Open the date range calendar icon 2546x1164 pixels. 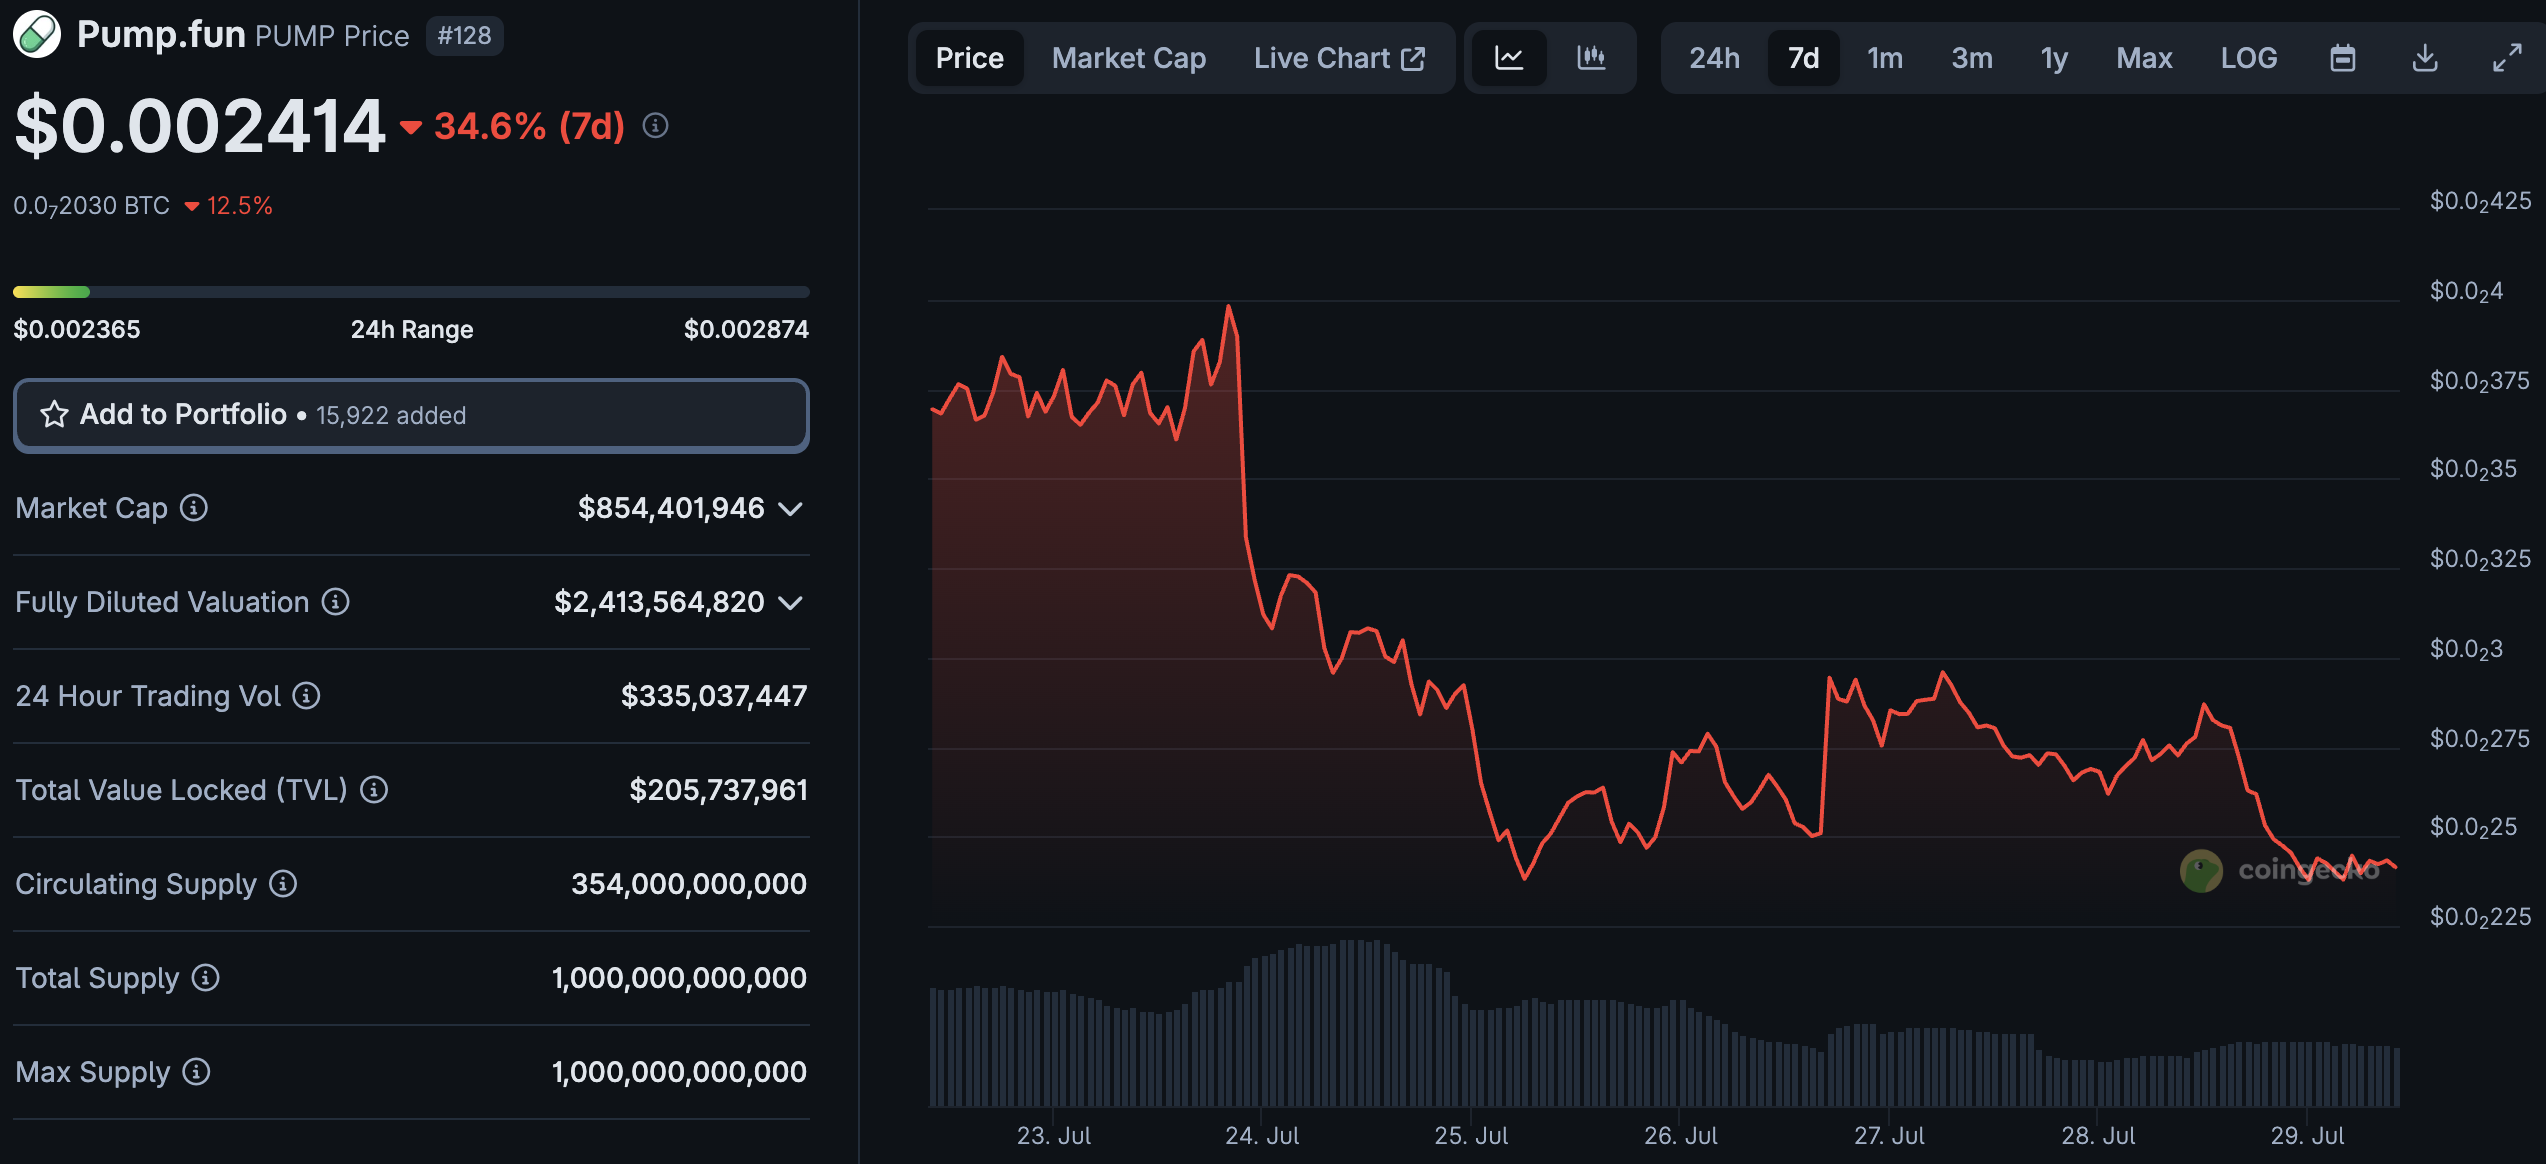click(2342, 58)
